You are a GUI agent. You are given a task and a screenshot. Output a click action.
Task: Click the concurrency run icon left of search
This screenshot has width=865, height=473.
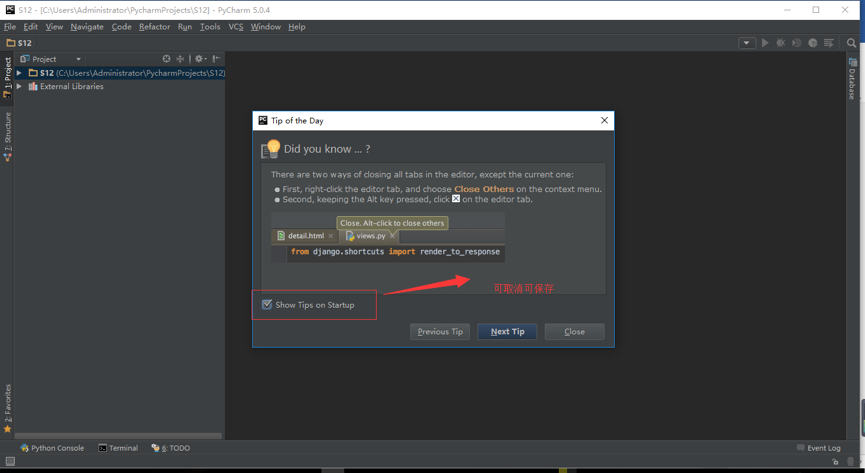(x=829, y=42)
